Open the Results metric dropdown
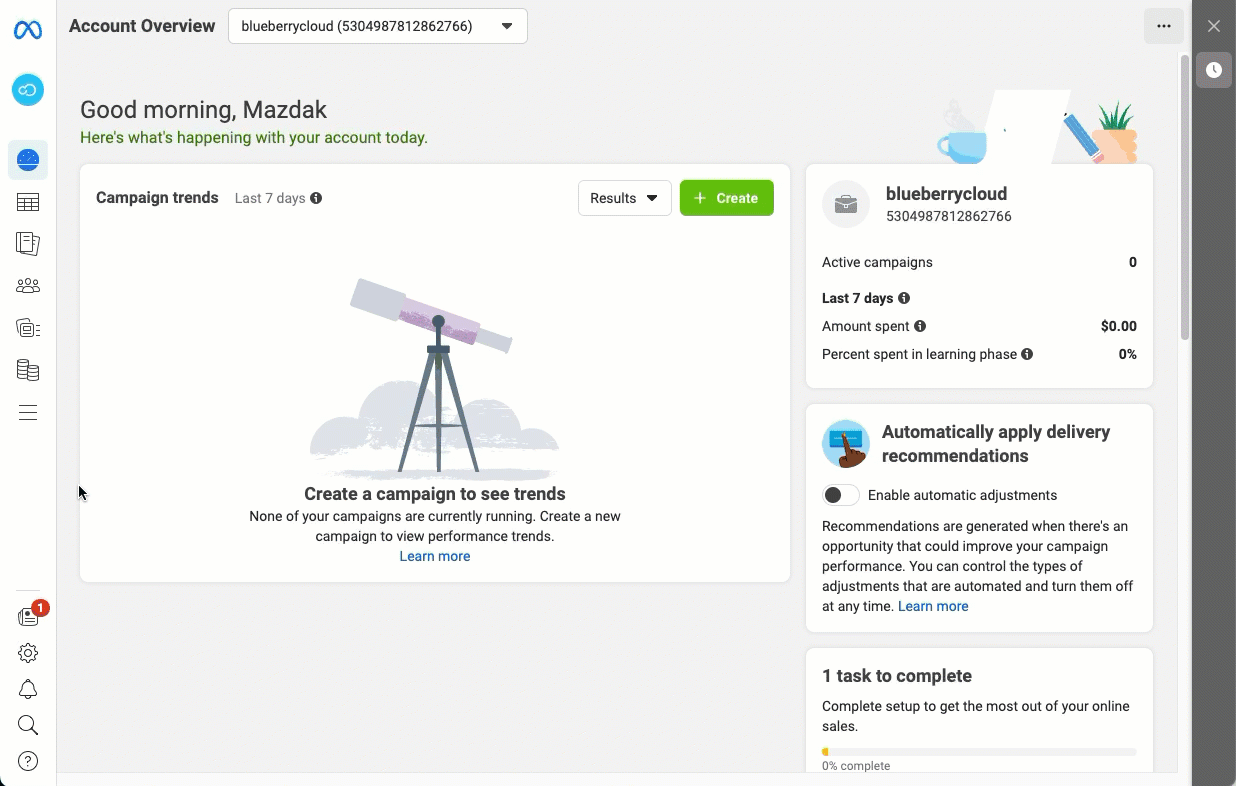 pos(624,198)
